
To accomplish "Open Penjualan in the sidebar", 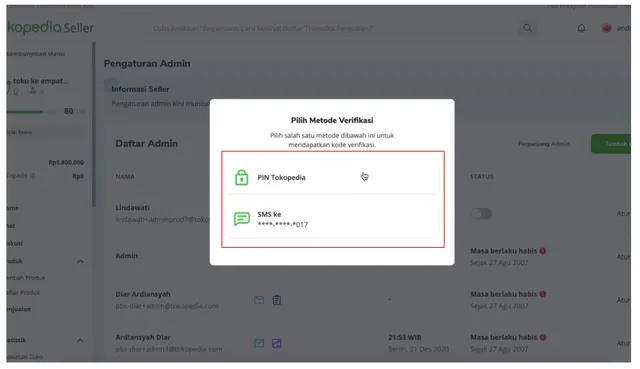I will tap(19, 309).
